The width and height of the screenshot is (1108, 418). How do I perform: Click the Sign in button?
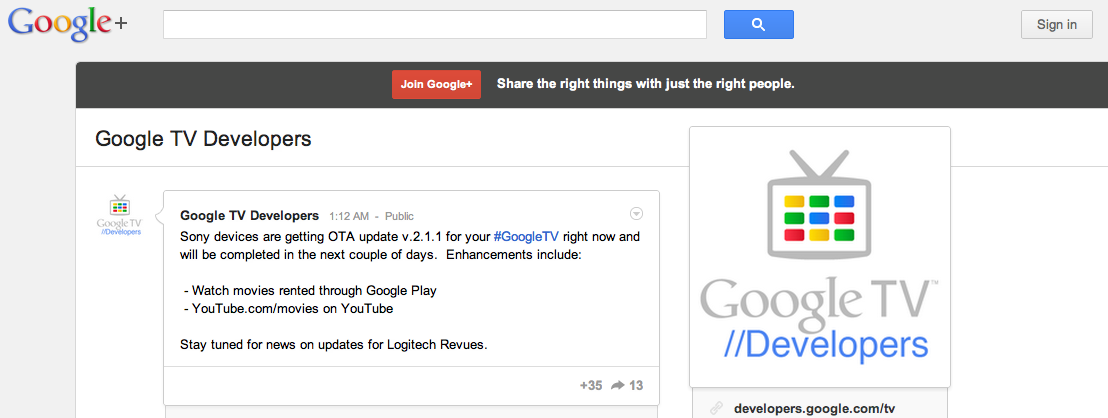click(x=1056, y=25)
